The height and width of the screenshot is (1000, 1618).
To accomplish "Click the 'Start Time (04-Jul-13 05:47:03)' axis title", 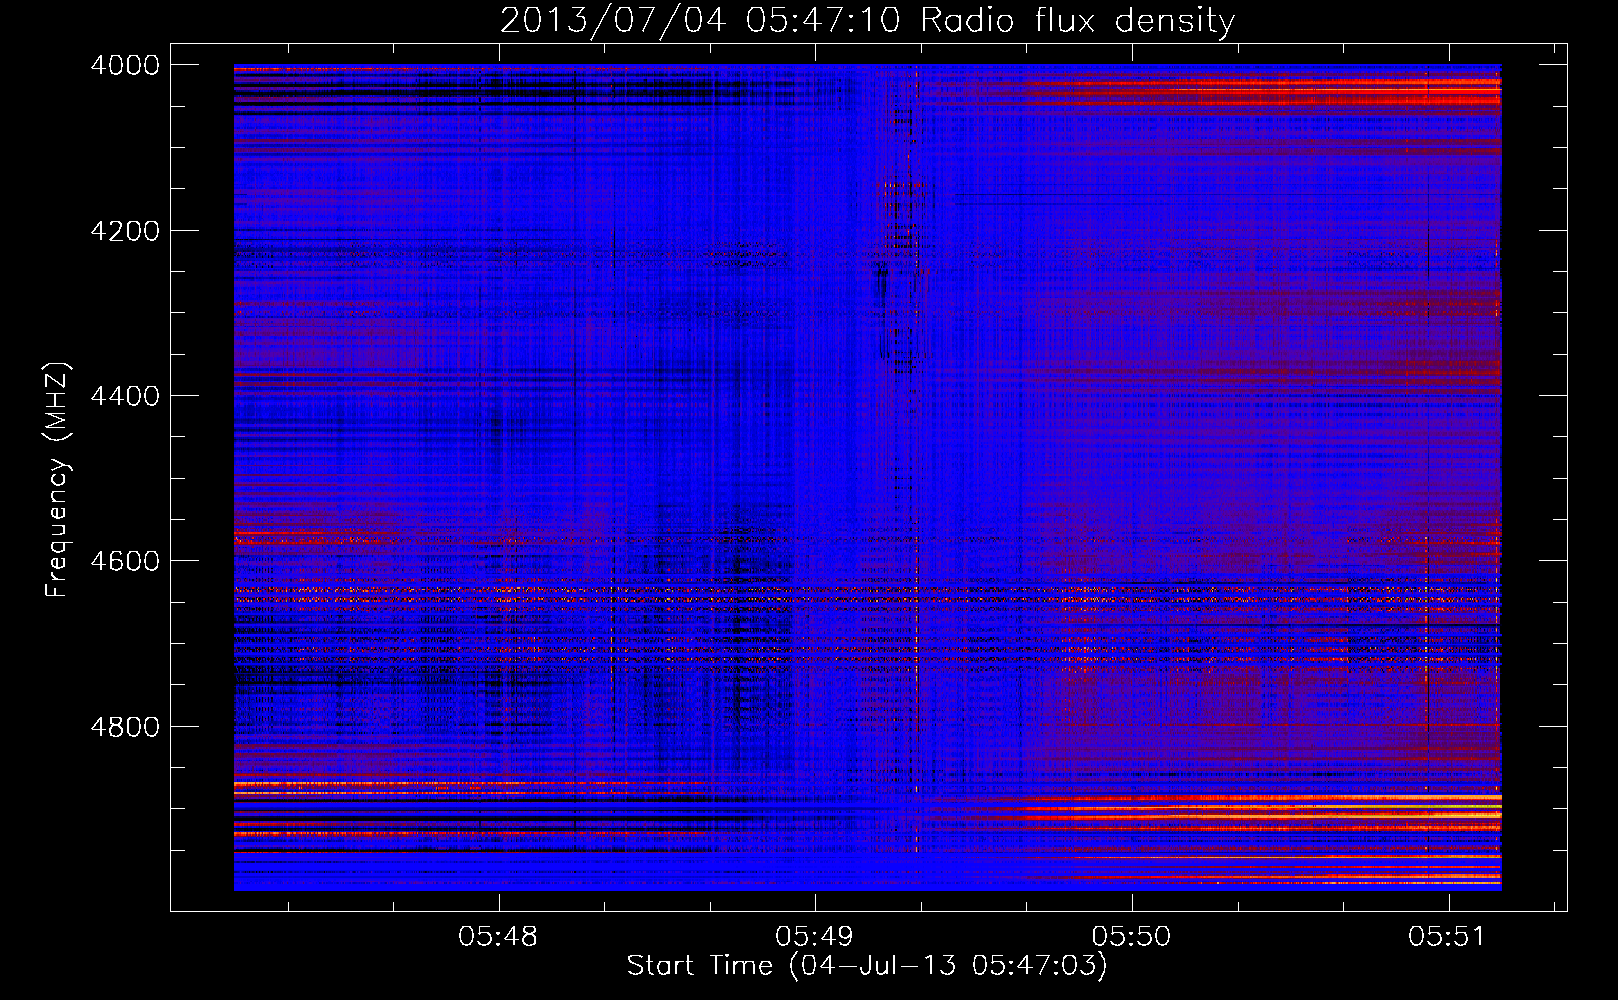I will 867,966.
